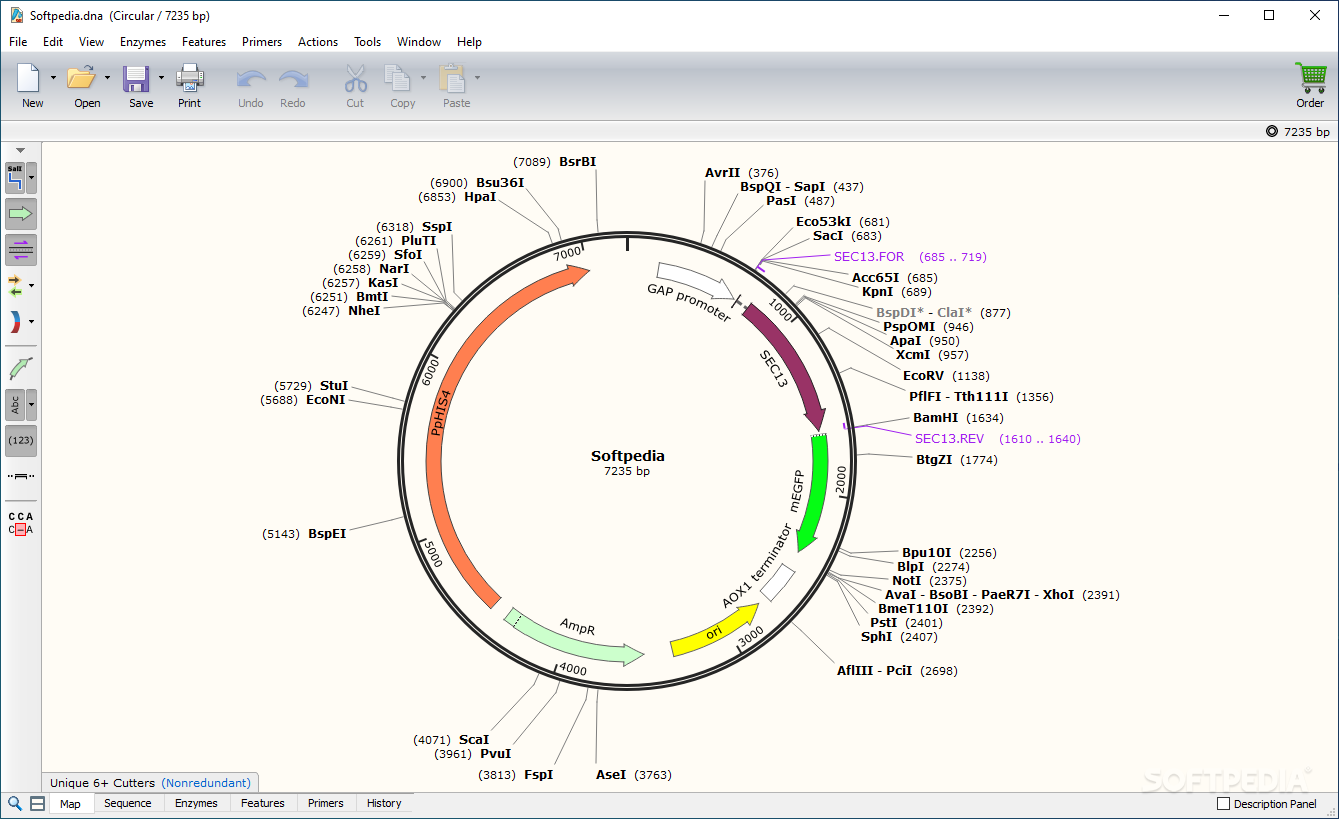
Task: Open the New button dropdown arrow
Action: (53, 78)
